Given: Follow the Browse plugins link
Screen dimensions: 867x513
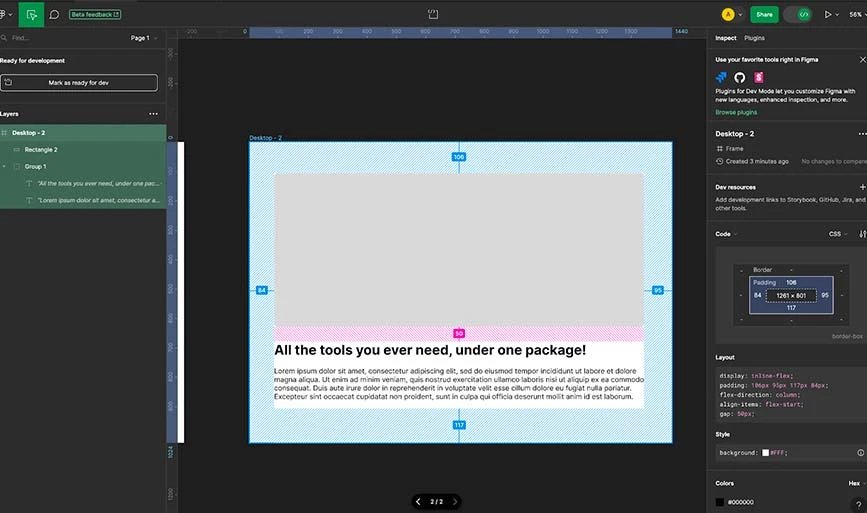Looking at the screenshot, I should tap(736, 112).
